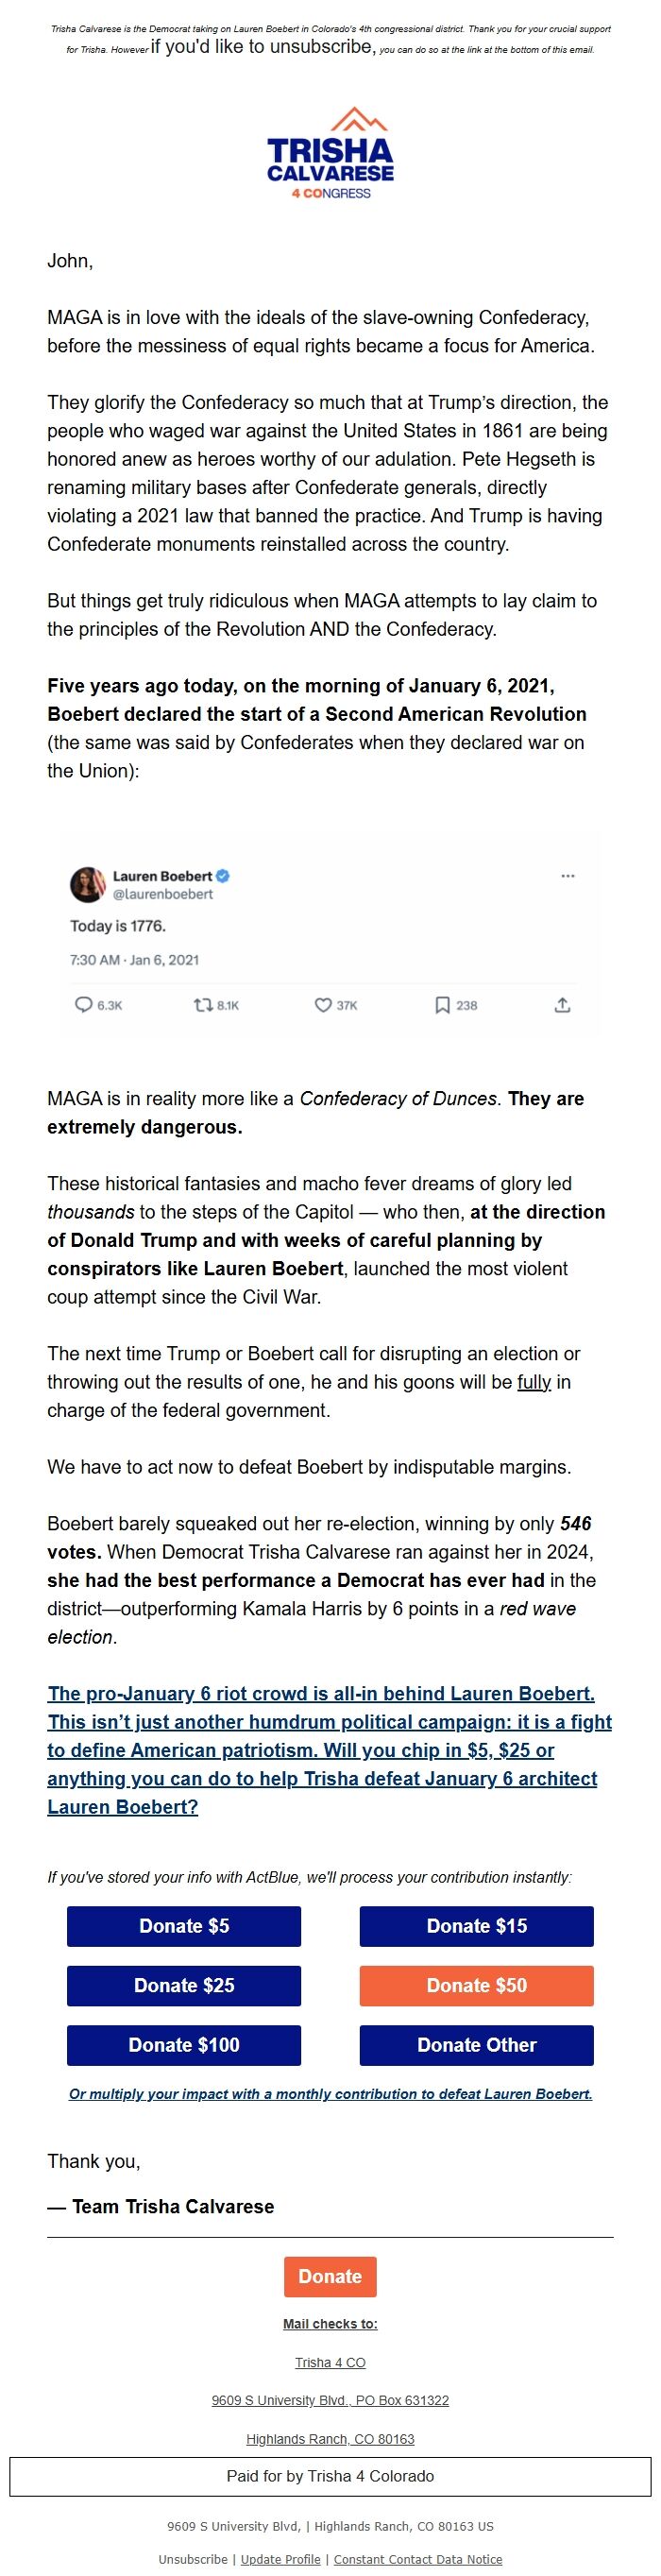Click Lauren Boebert's profile avatar in tweet
The image size is (661, 2576).
tap(87, 884)
